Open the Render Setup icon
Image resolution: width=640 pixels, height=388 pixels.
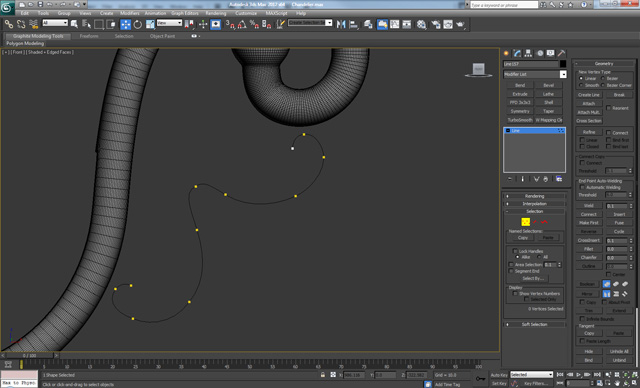pos(436,24)
